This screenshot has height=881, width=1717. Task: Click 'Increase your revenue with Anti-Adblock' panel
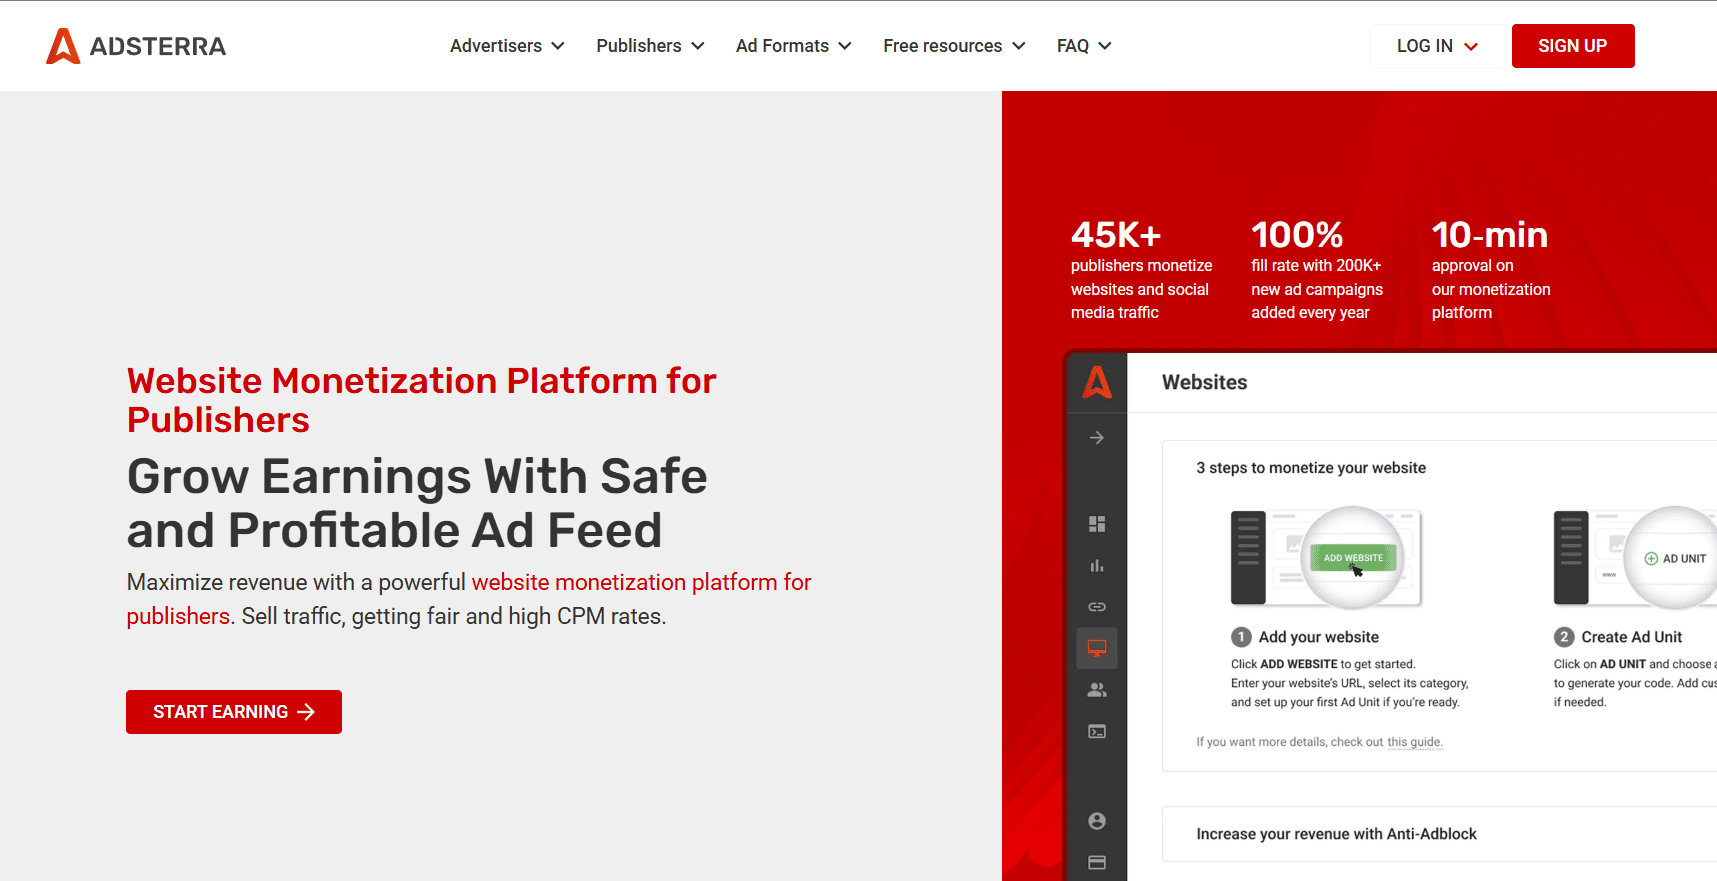click(1439, 834)
